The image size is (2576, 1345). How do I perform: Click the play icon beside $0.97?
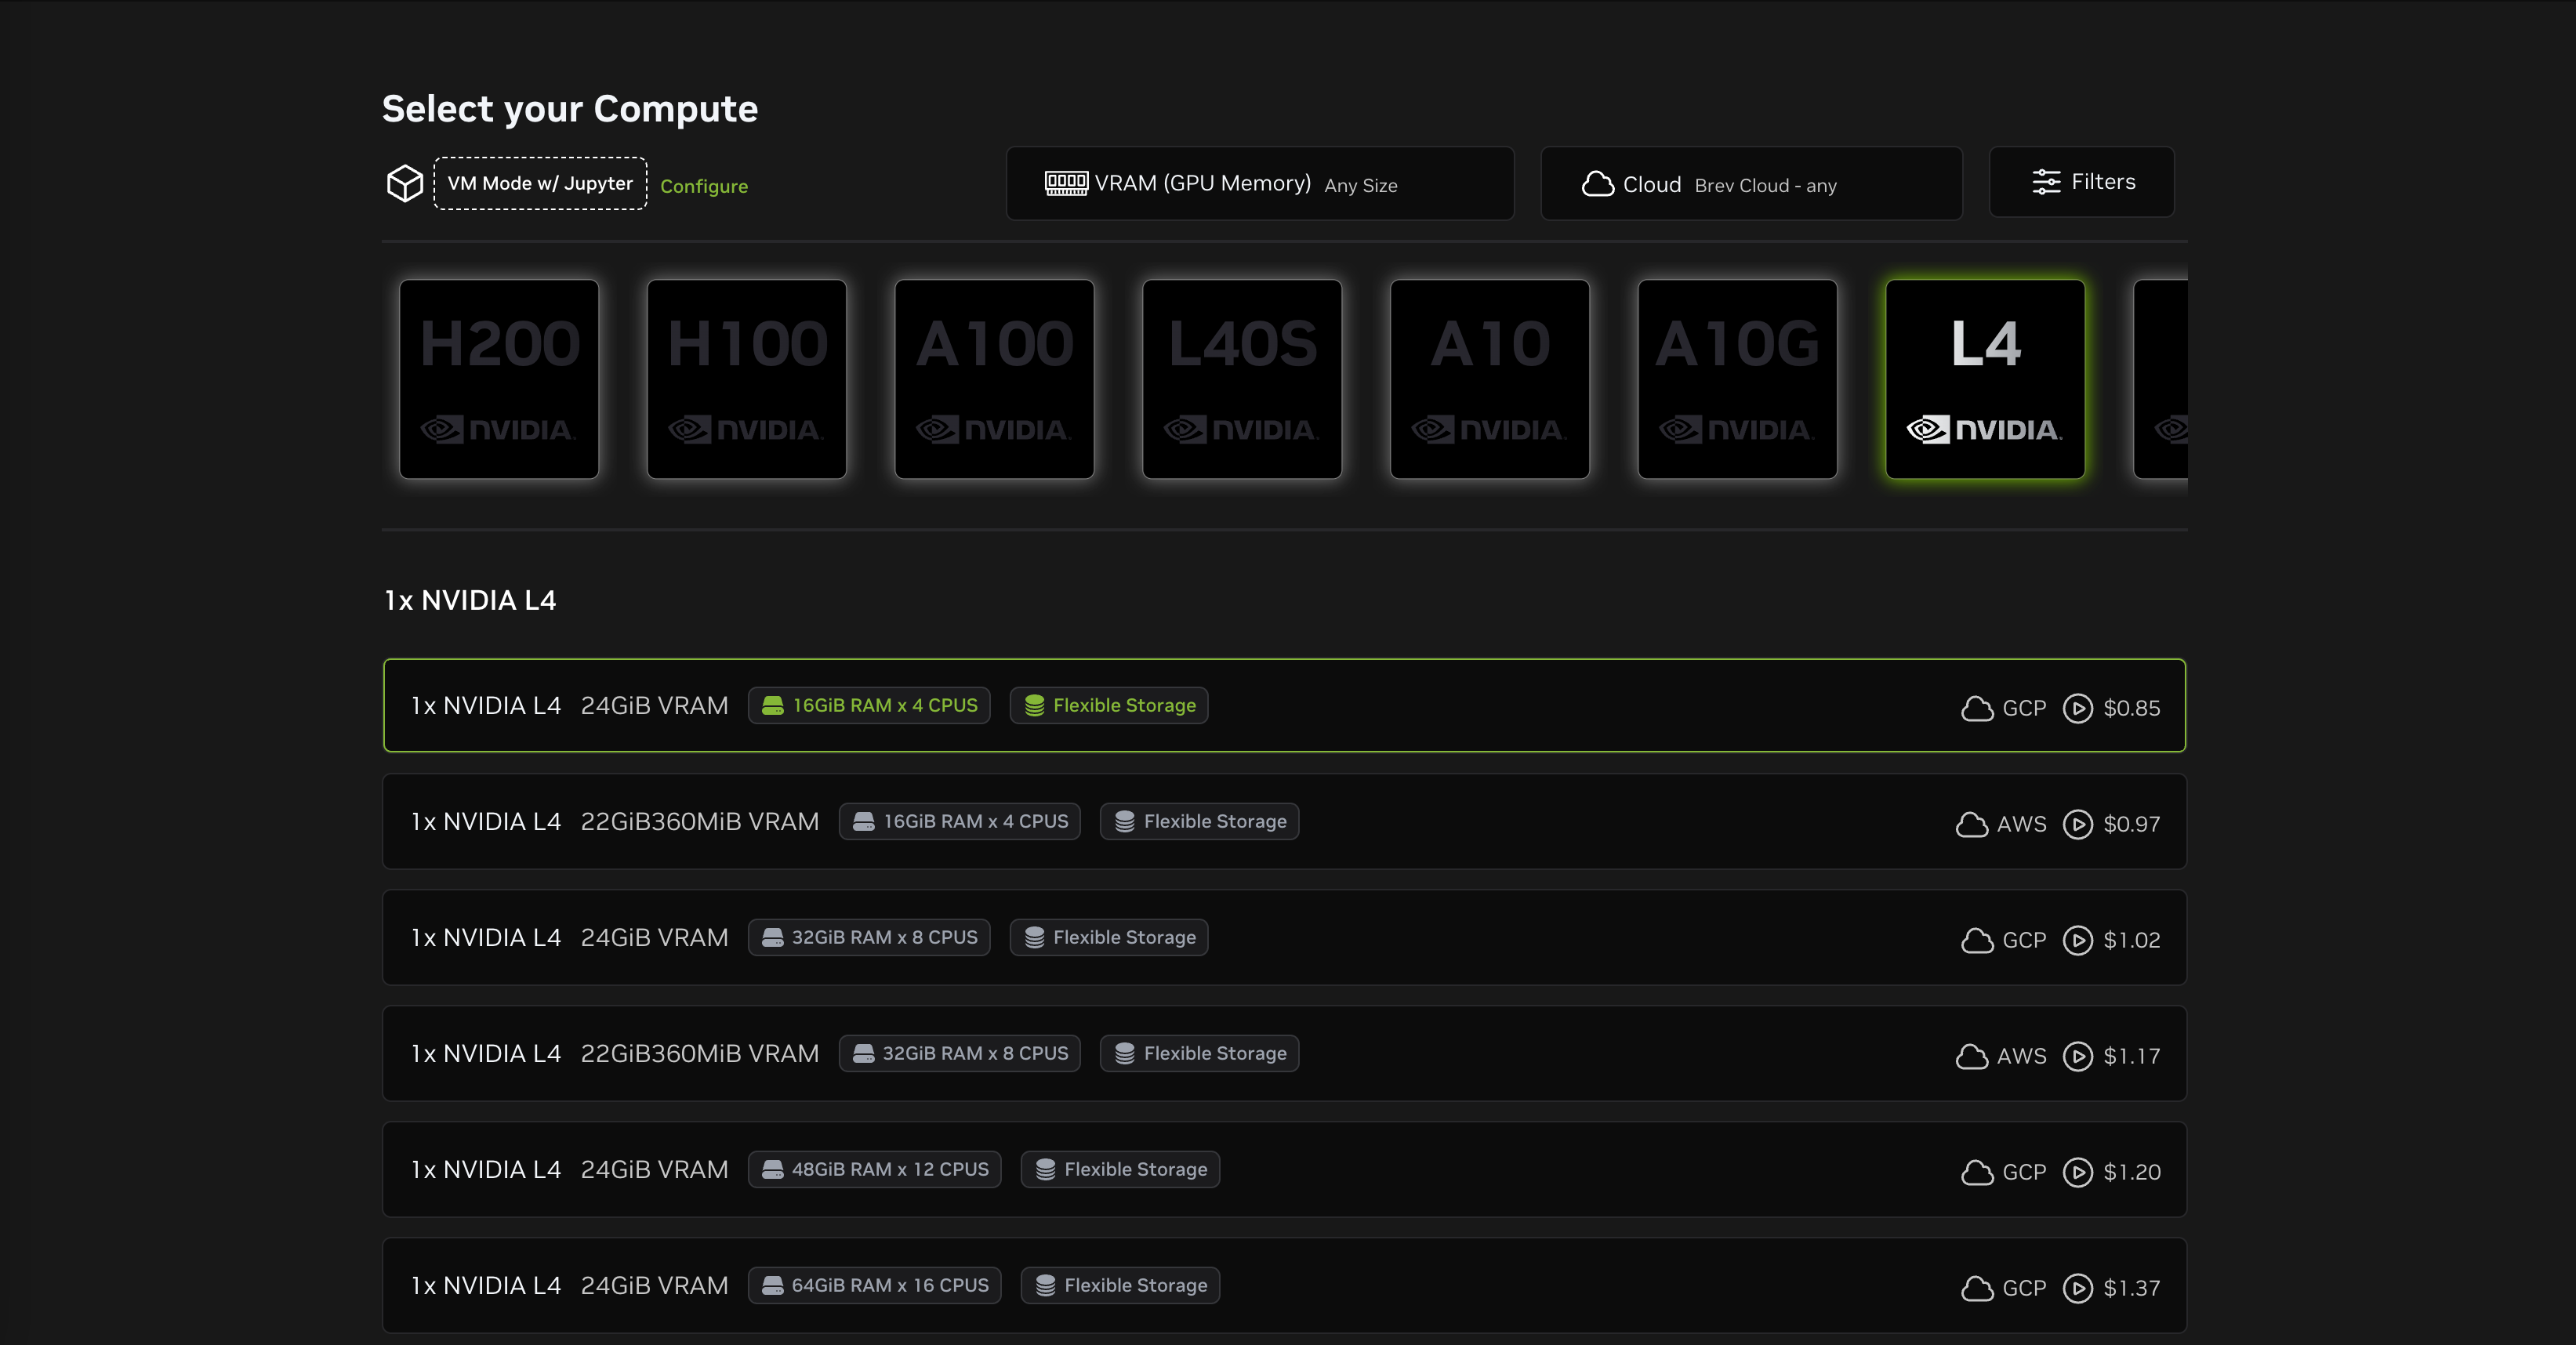coord(2077,824)
